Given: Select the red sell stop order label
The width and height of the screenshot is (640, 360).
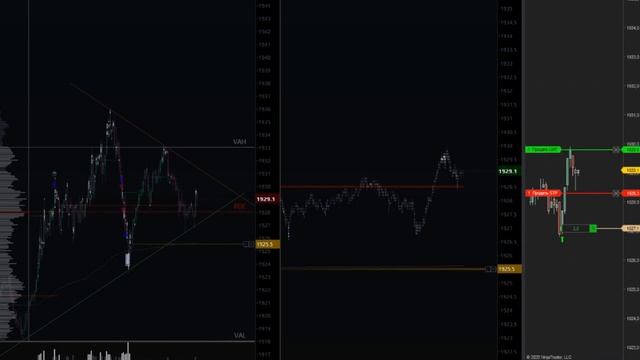Looking at the screenshot, I should click(543, 193).
